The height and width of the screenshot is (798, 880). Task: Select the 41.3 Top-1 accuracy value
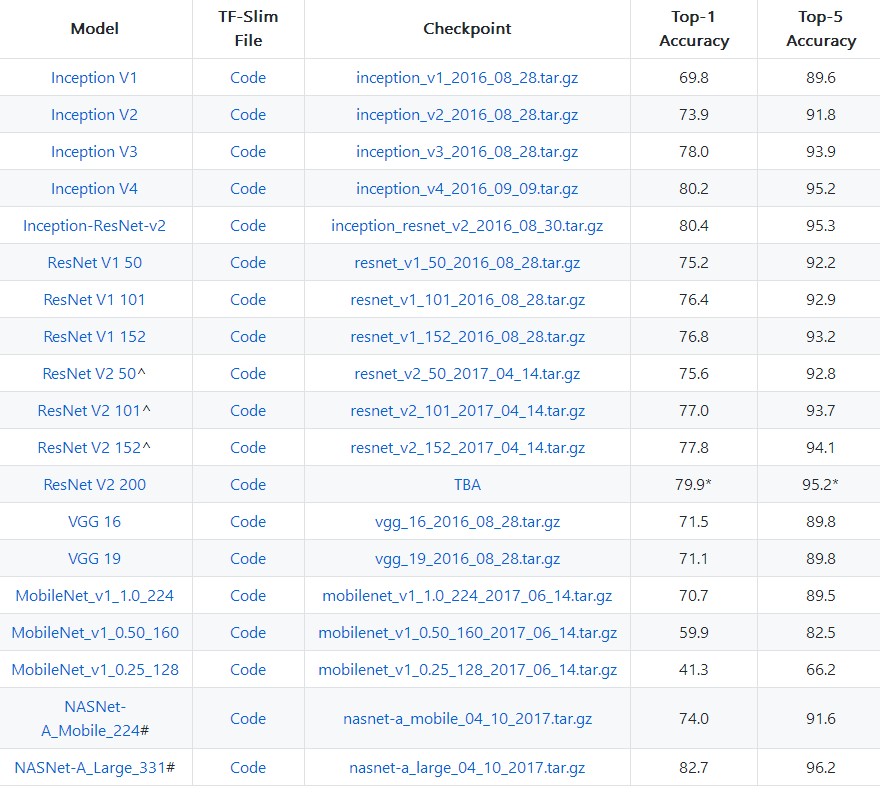click(694, 670)
